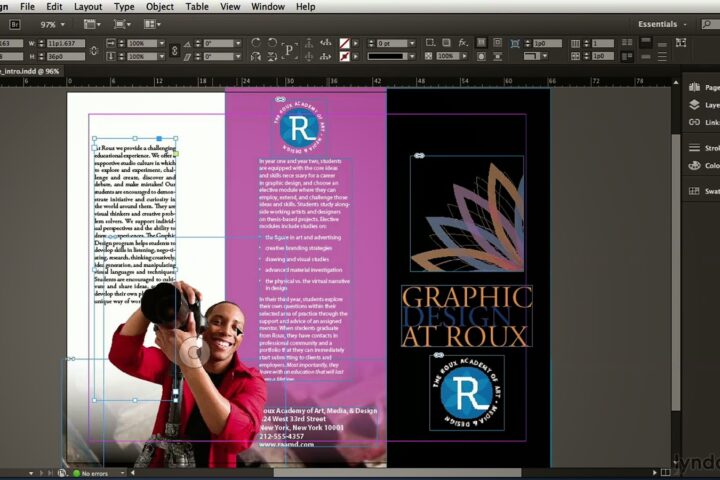Click the stroke color swatch in control bar
Viewport: 720px width, 480px height.
344,56
